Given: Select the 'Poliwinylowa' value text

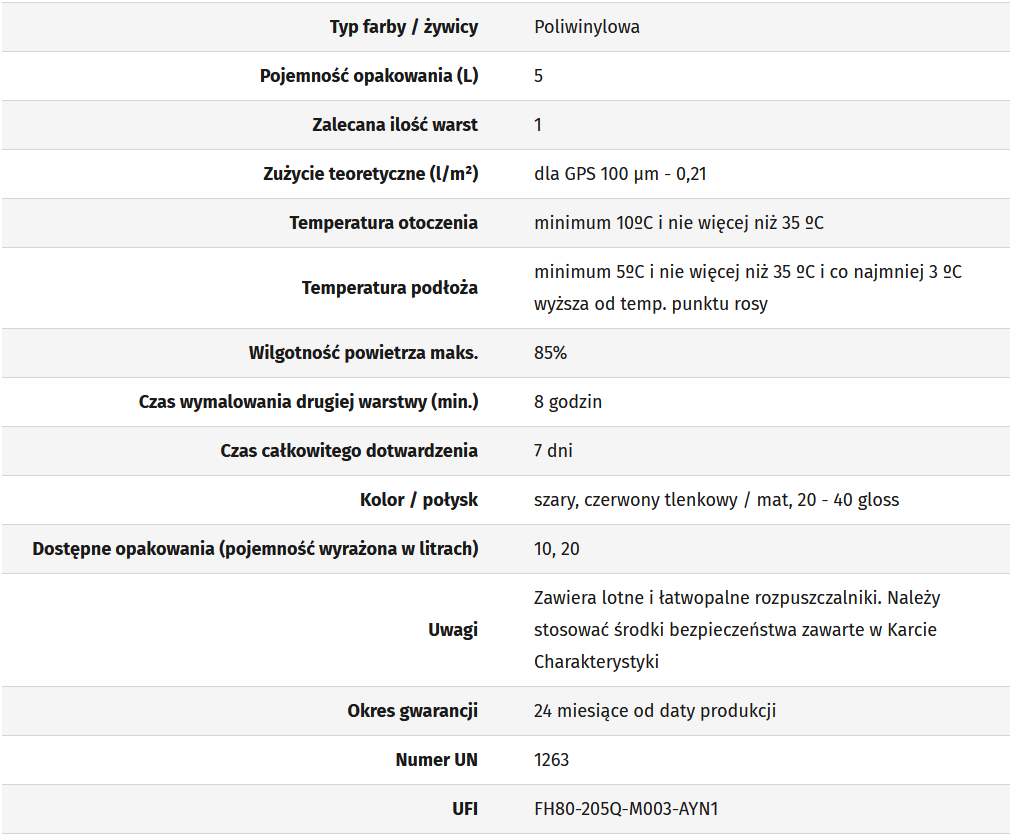Looking at the screenshot, I should point(587,27).
